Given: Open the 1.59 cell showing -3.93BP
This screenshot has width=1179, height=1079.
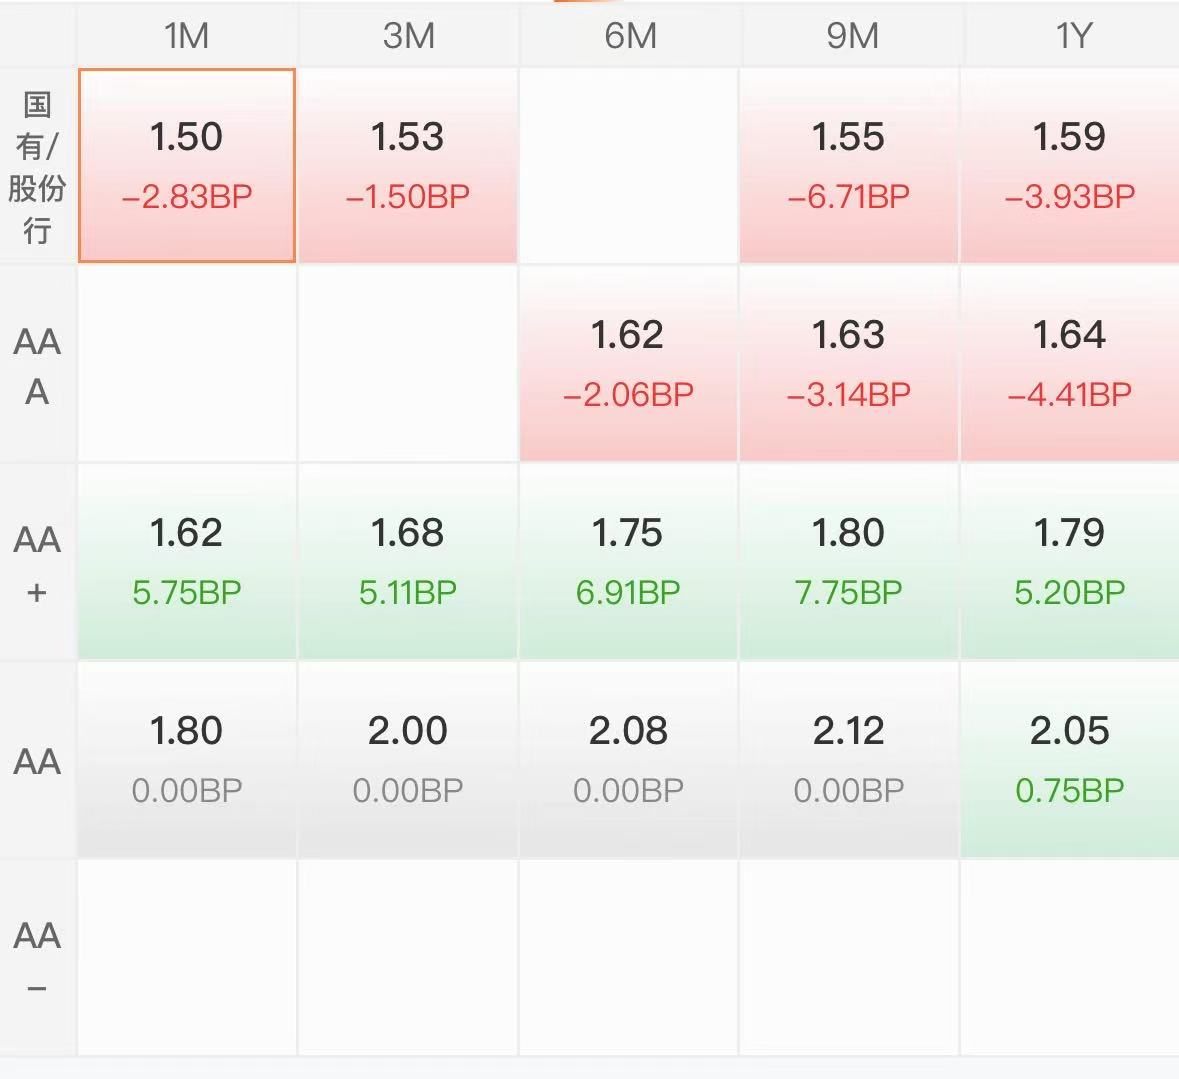Looking at the screenshot, I should click(1071, 165).
